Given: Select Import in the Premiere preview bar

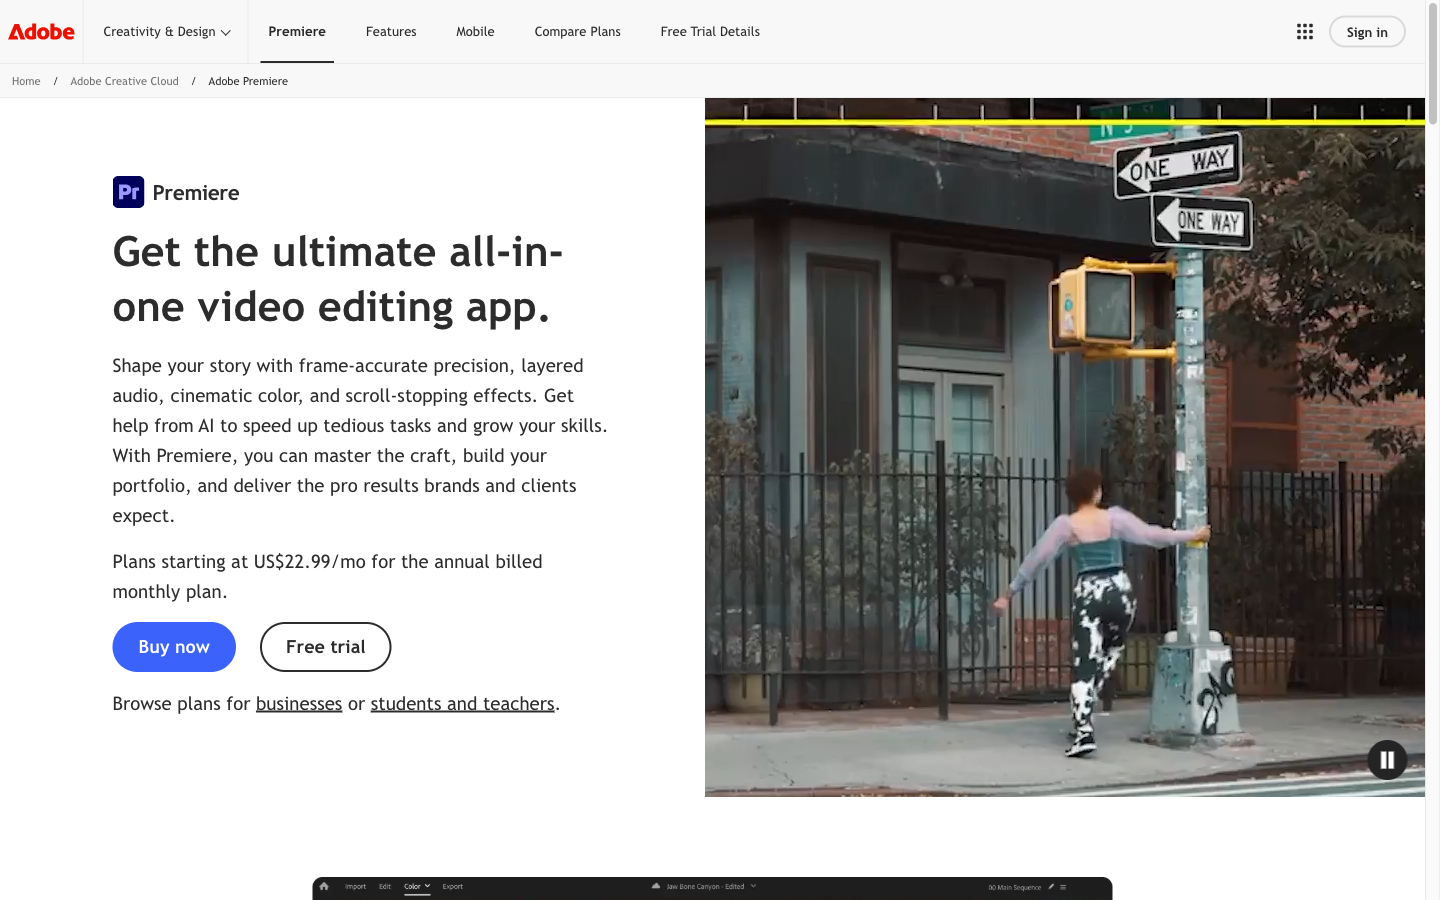Looking at the screenshot, I should pyautogui.click(x=355, y=886).
